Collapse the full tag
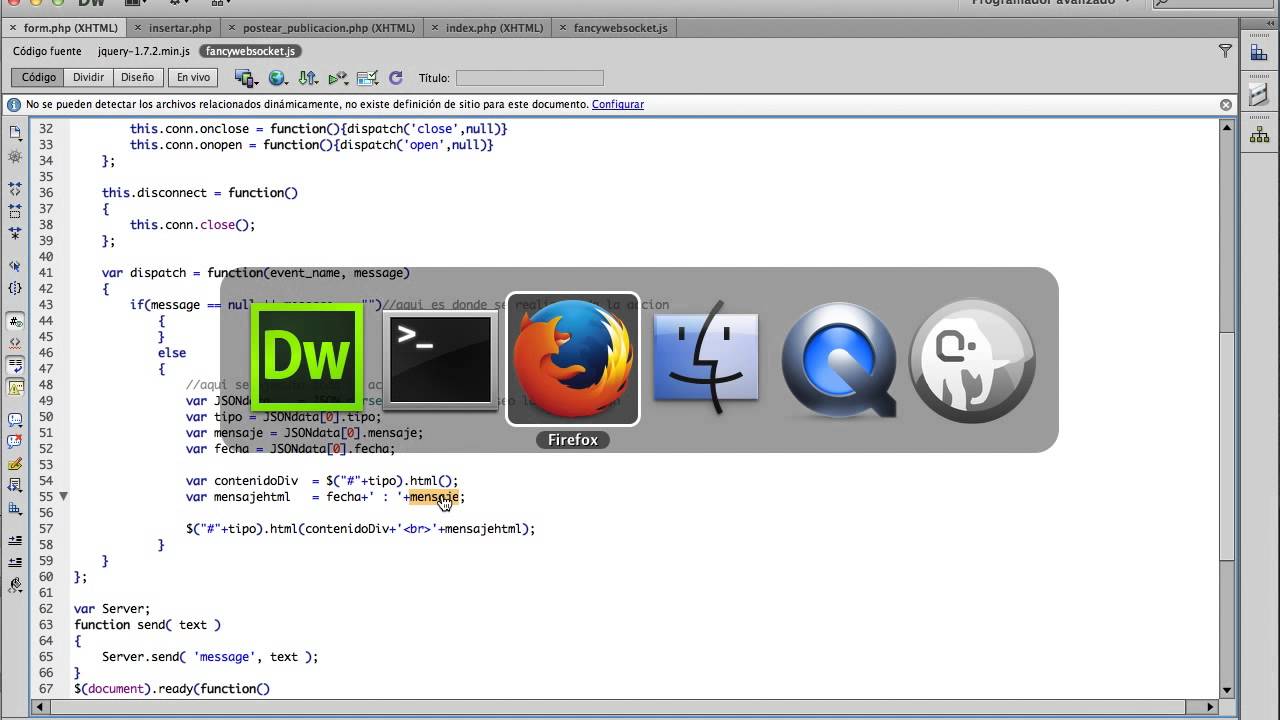The height and width of the screenshot is (720, 1280). [15, 188]
